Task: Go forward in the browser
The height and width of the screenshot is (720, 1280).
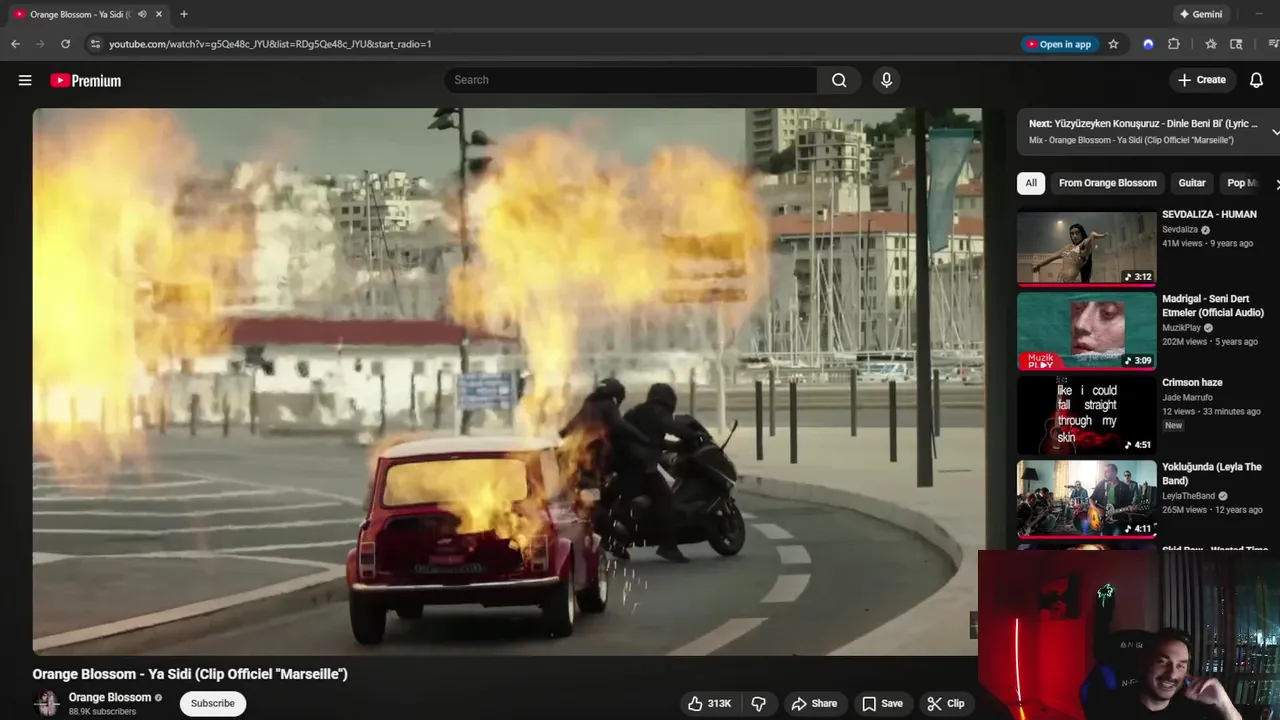Action: pos(40,44)
